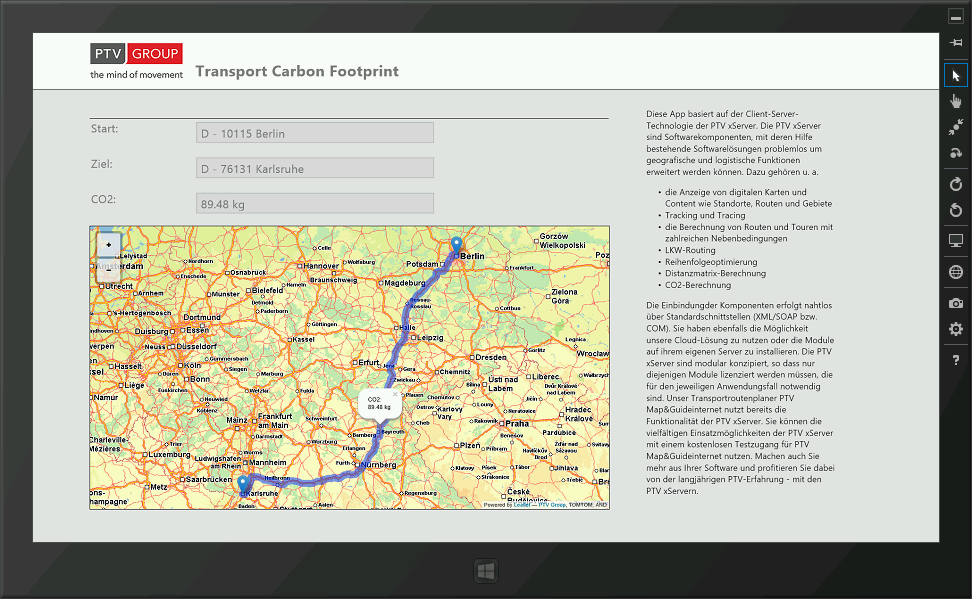Click the Start field showing Berlin
Screen dimensions: 972x599
[x=313, y=132]
